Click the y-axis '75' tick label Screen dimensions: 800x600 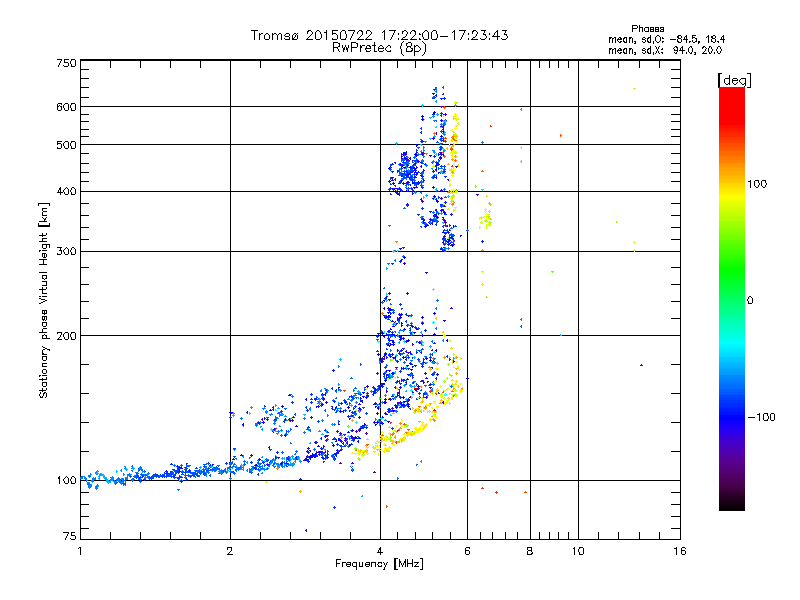pos(70,536)
